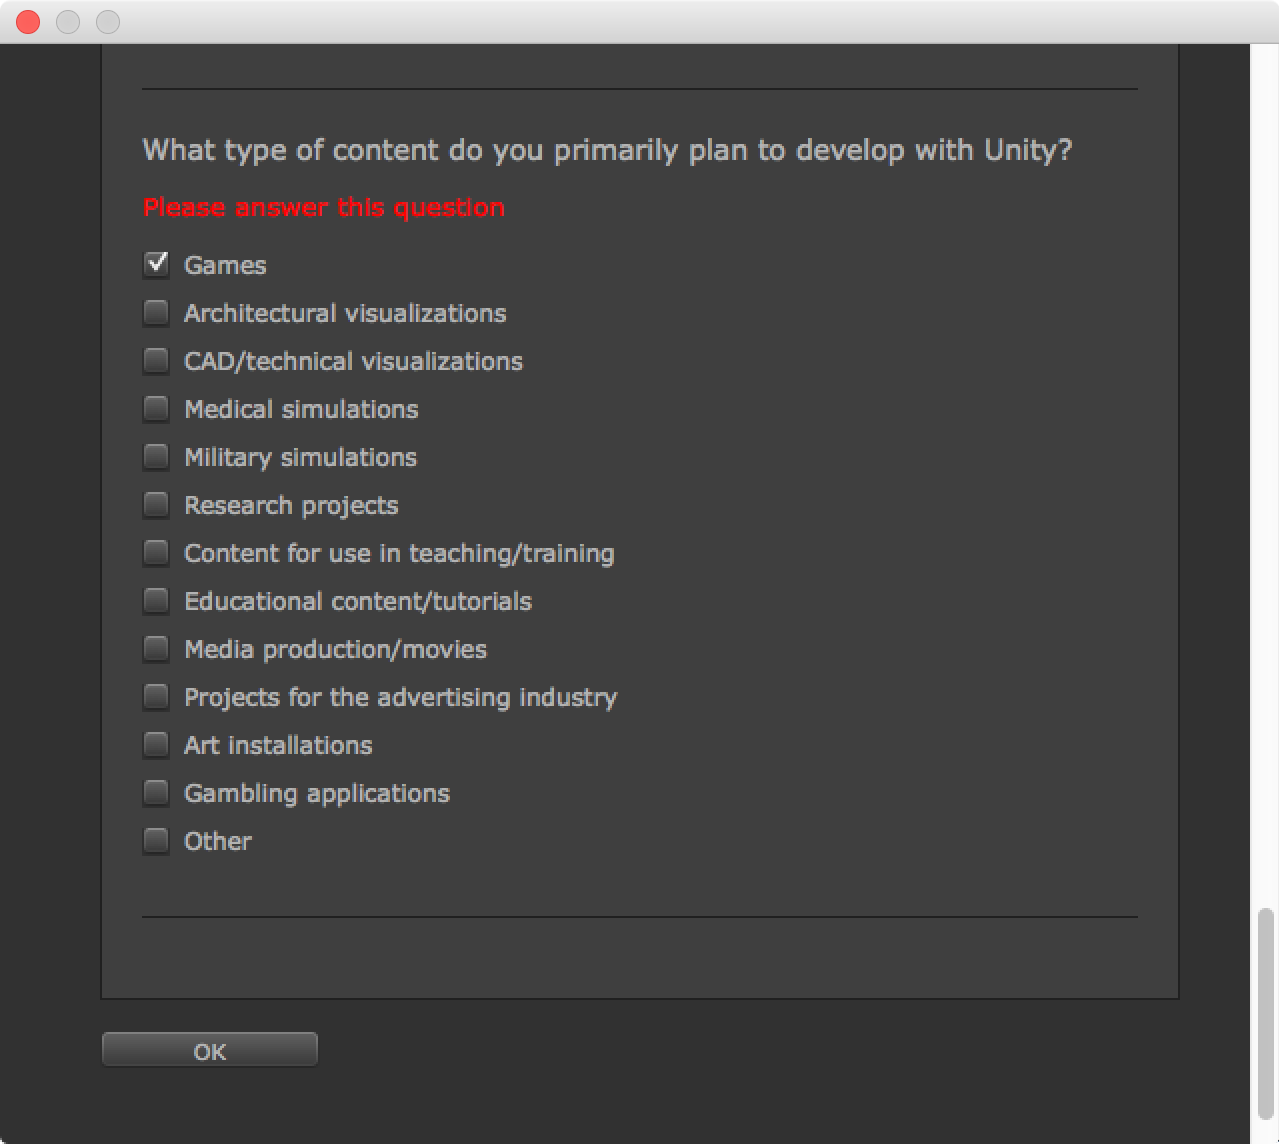The height and width of the screenshot is (1144, 1279).
Task: Tick Content for use in teaching/training
Action: [x=156, y=553]
